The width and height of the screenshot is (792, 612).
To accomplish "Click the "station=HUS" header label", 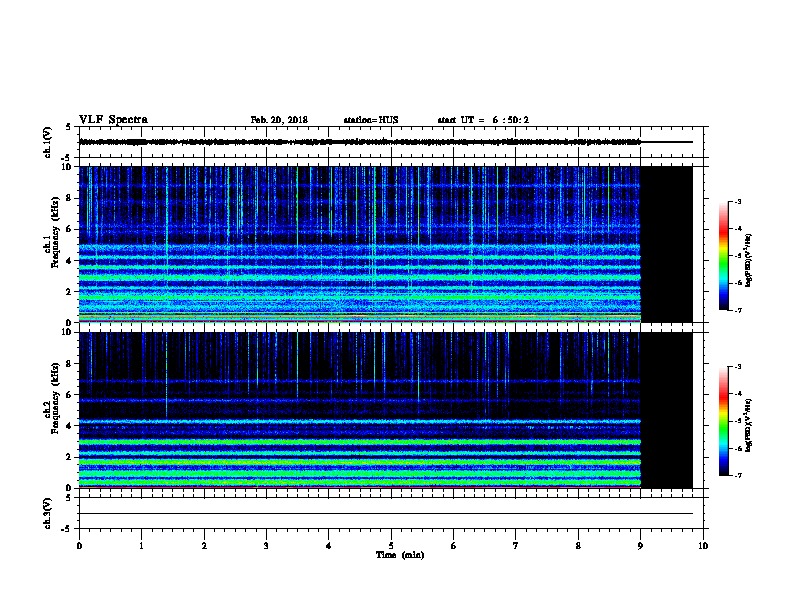I will (x=371, y=120).
